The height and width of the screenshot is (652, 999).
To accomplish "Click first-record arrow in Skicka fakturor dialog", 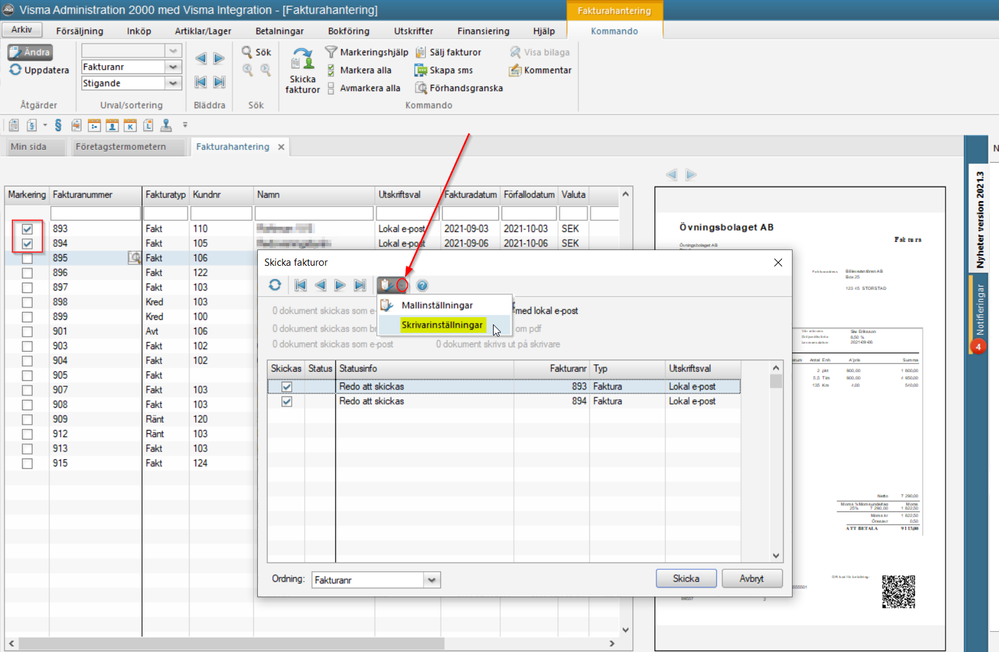I will (300, 285).
